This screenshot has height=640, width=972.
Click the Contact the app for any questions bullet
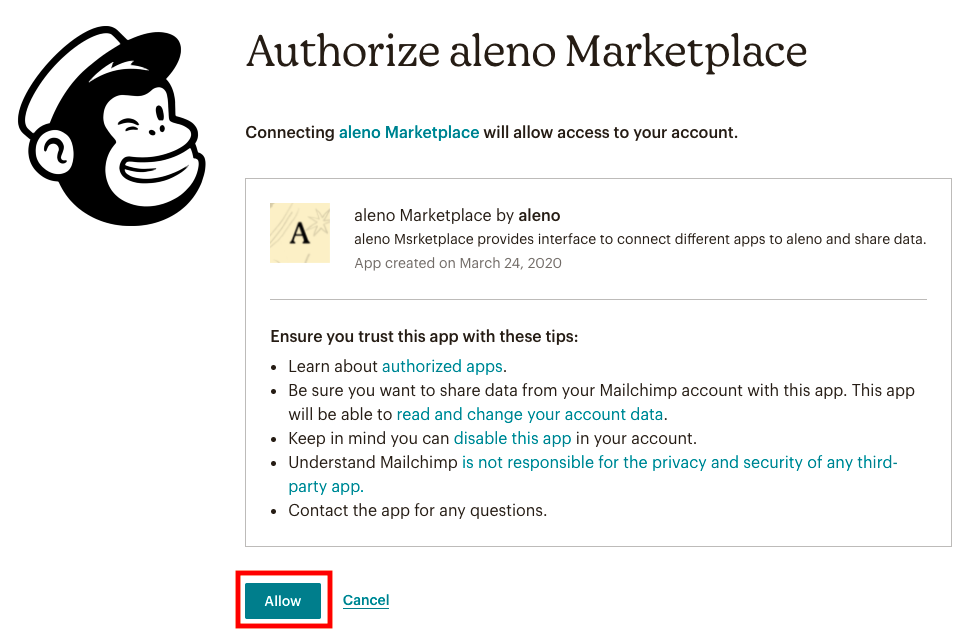pos(418,510)
